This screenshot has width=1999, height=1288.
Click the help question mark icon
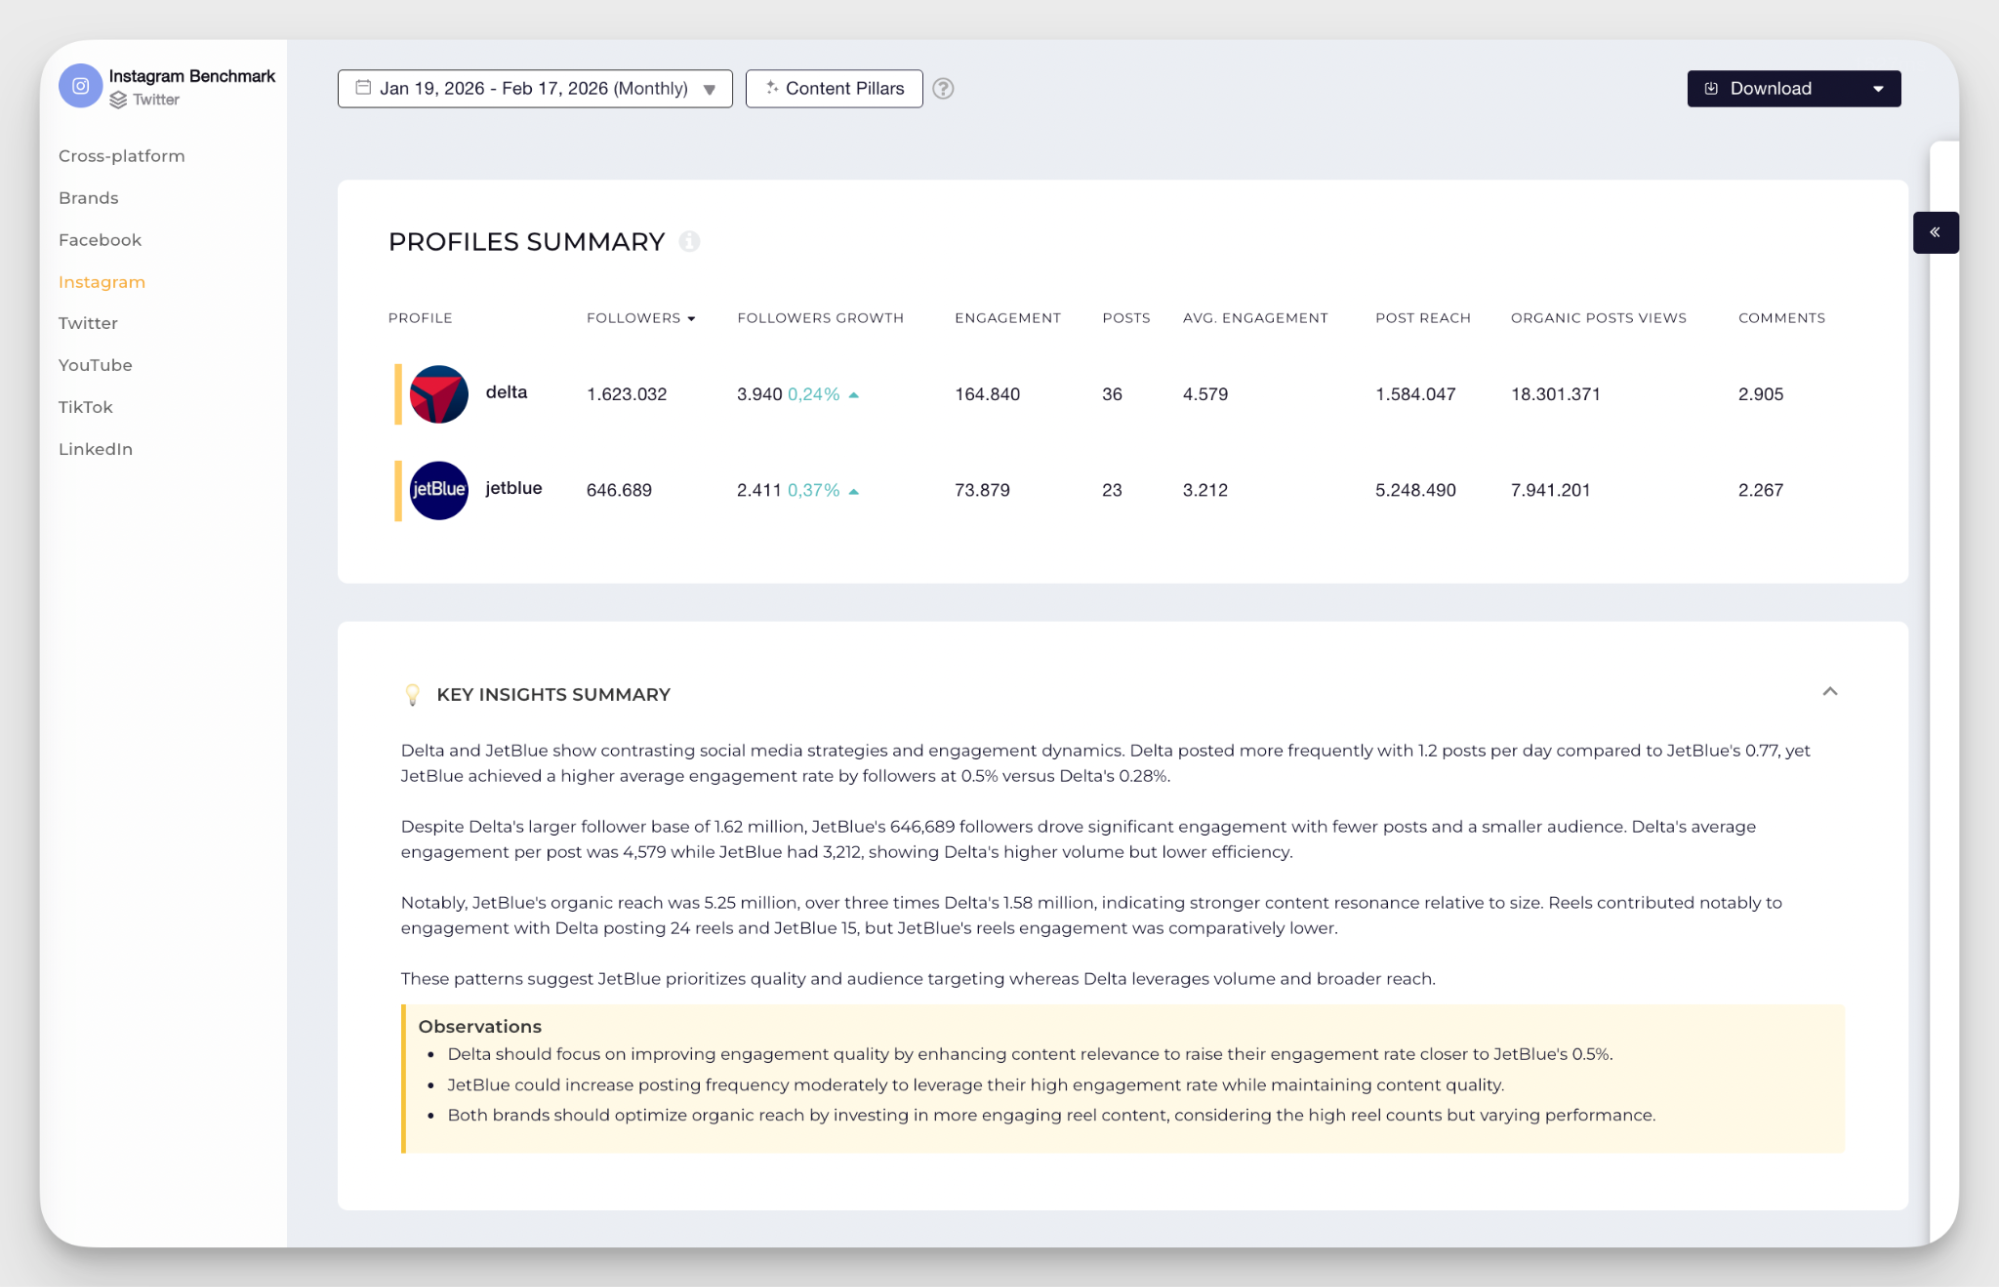(x=943, y=88)
